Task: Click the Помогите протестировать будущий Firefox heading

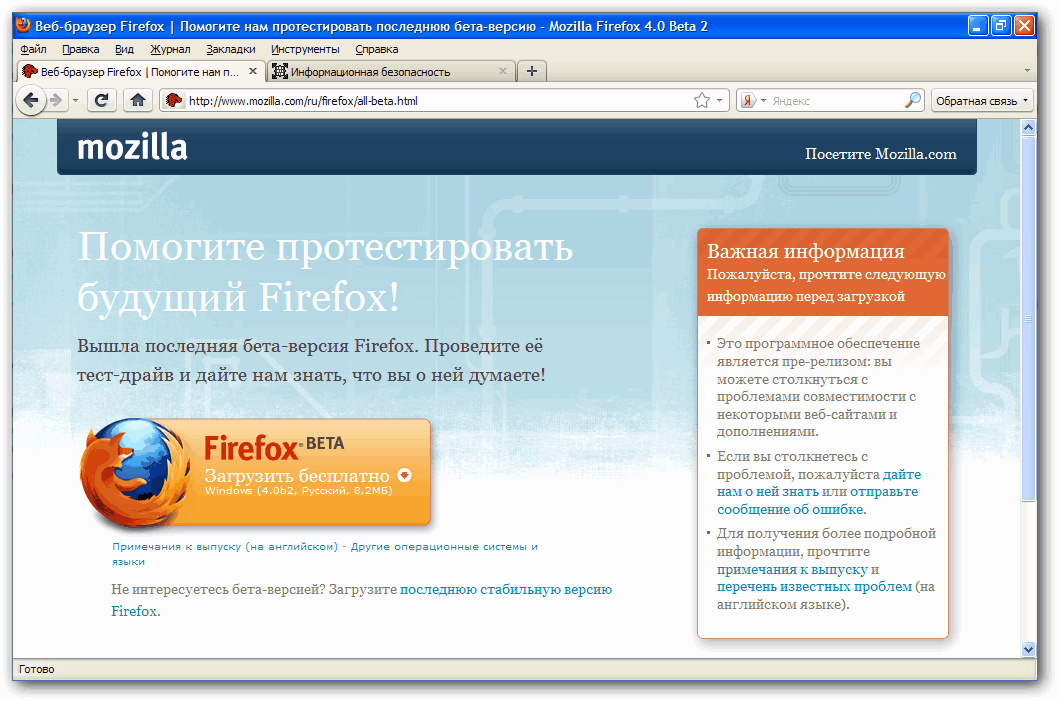Action: click(x=325, y=271)
